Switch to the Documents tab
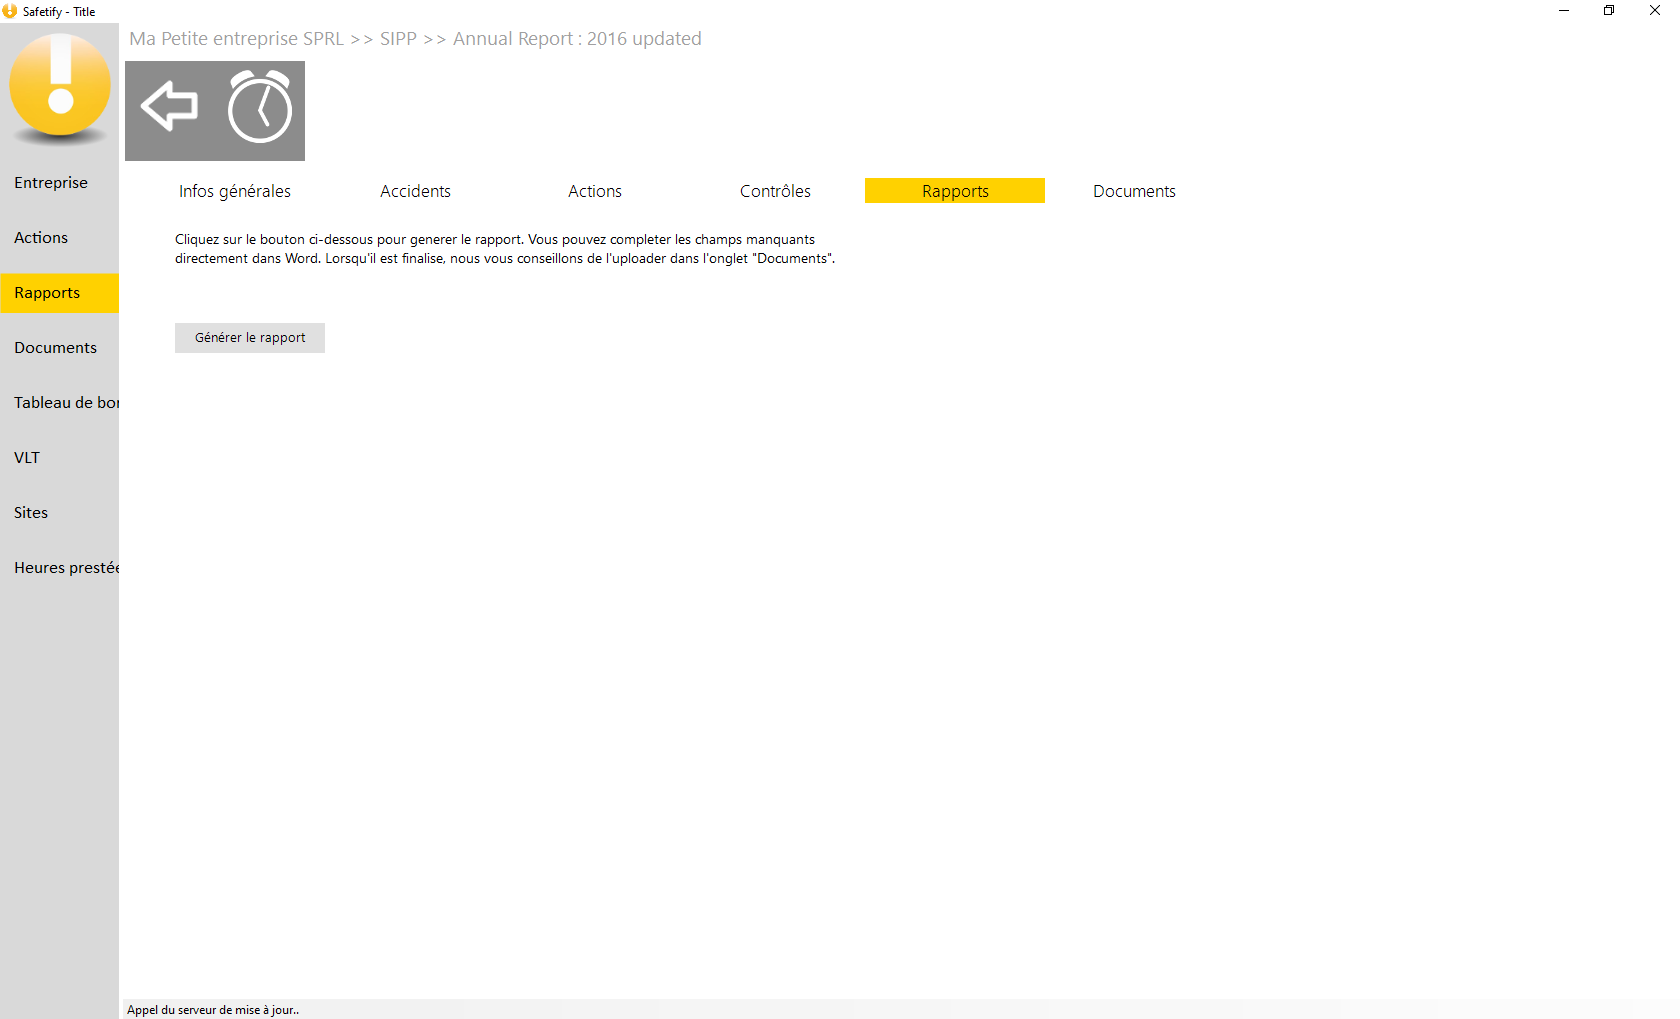This screenshot has width=1680, height=1019. 1134,191
